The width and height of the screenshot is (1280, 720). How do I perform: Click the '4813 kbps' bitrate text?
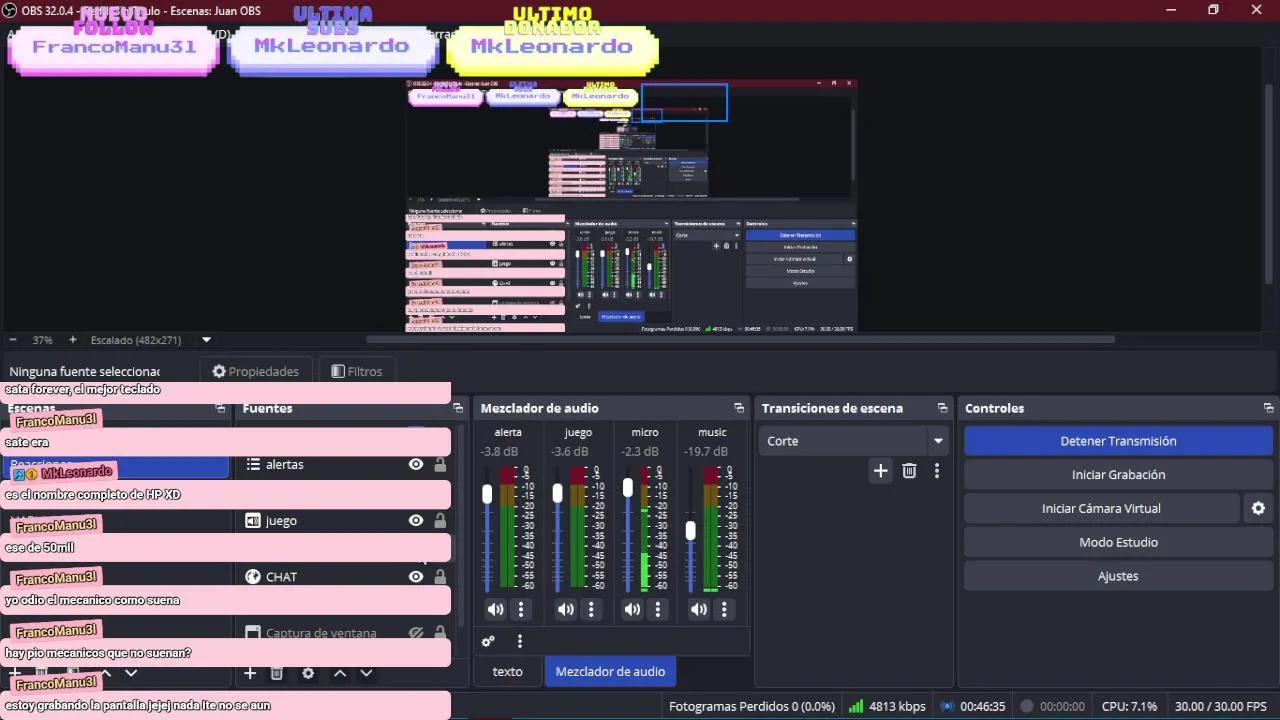pyautogui.click(x=897, y=706)
